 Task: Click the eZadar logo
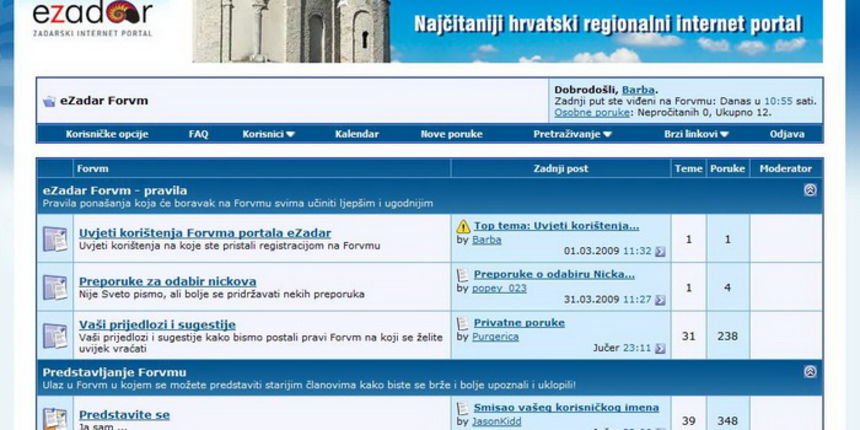92,19
